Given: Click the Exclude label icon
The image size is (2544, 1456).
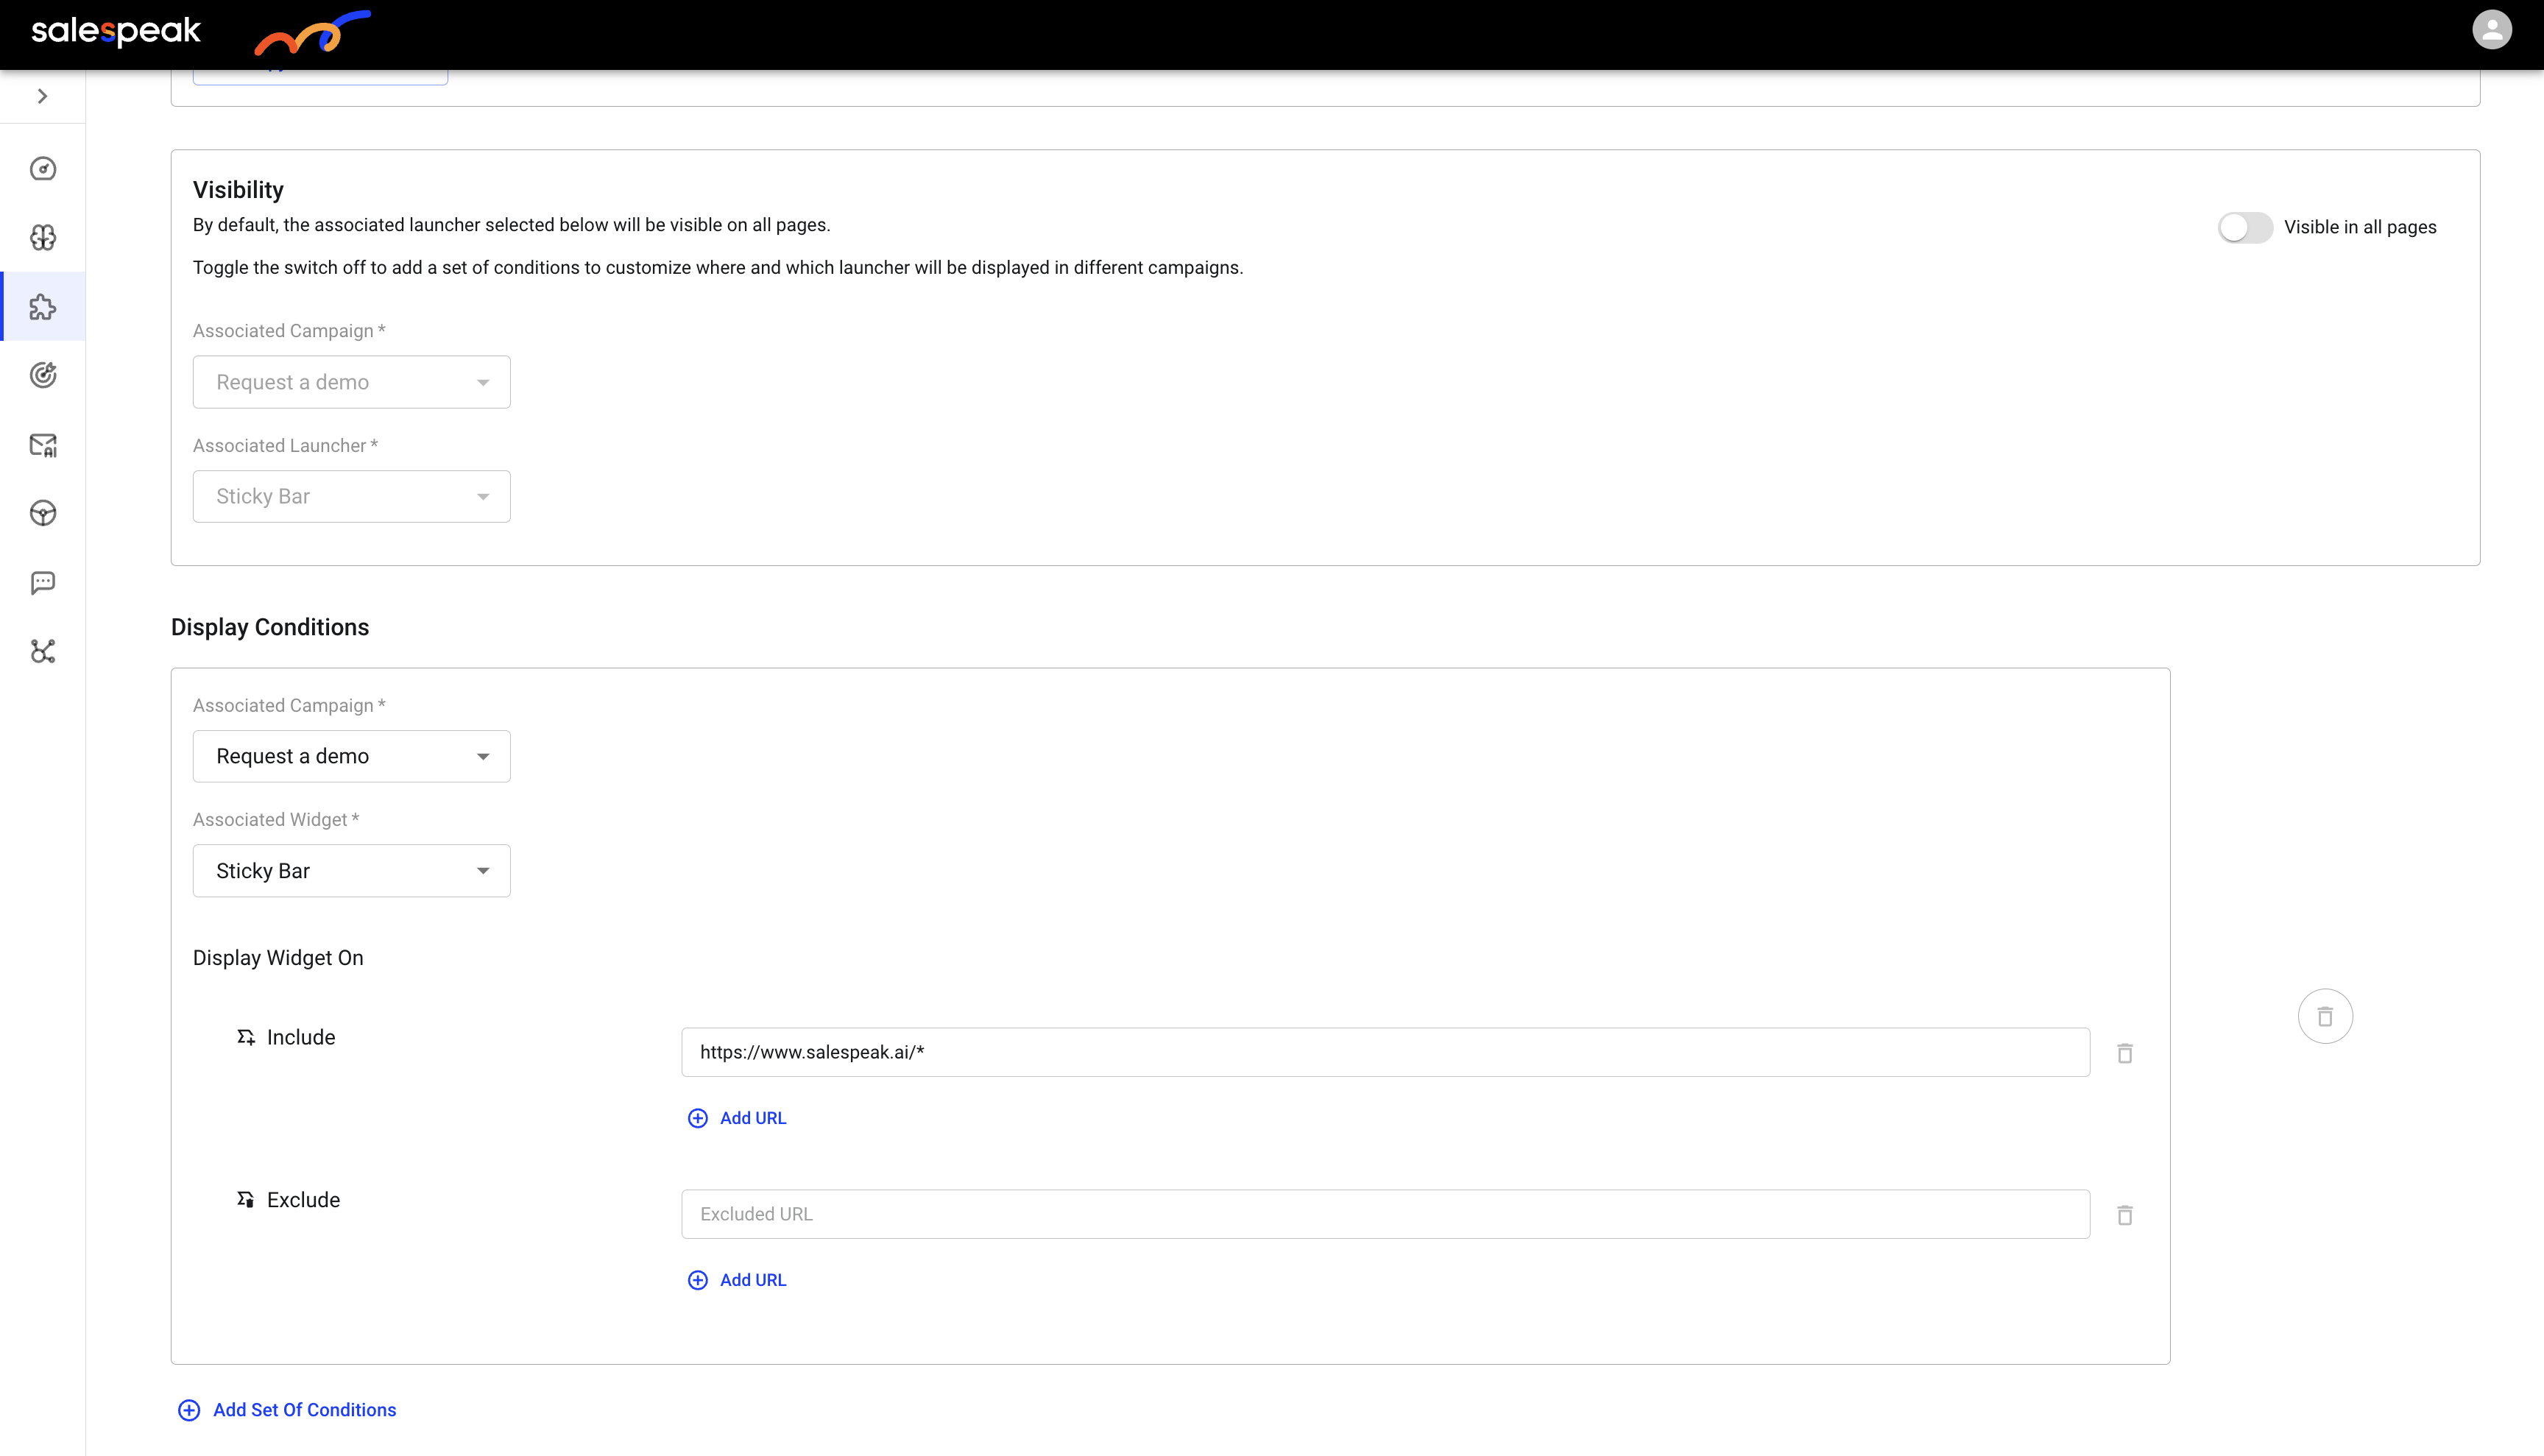Looking at the screenshot, I should click(x=246, y=1199).
